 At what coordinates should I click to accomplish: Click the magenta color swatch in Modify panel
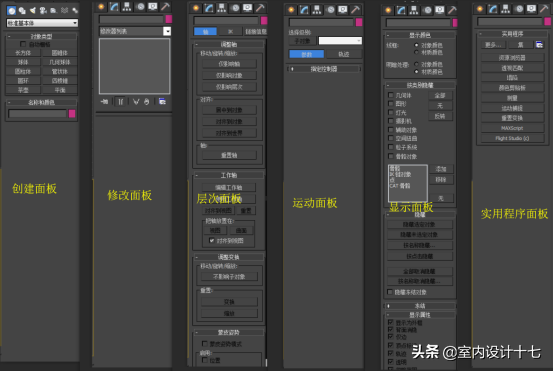(x=169, y=19)
